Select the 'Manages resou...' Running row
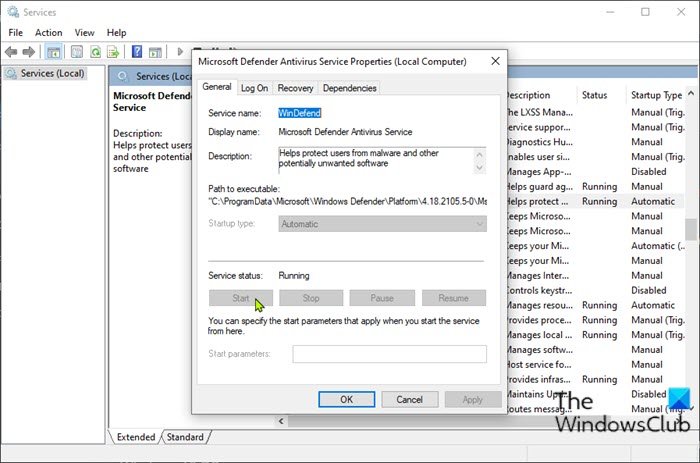Screen dimensions: 700x463 pos(595,305)
